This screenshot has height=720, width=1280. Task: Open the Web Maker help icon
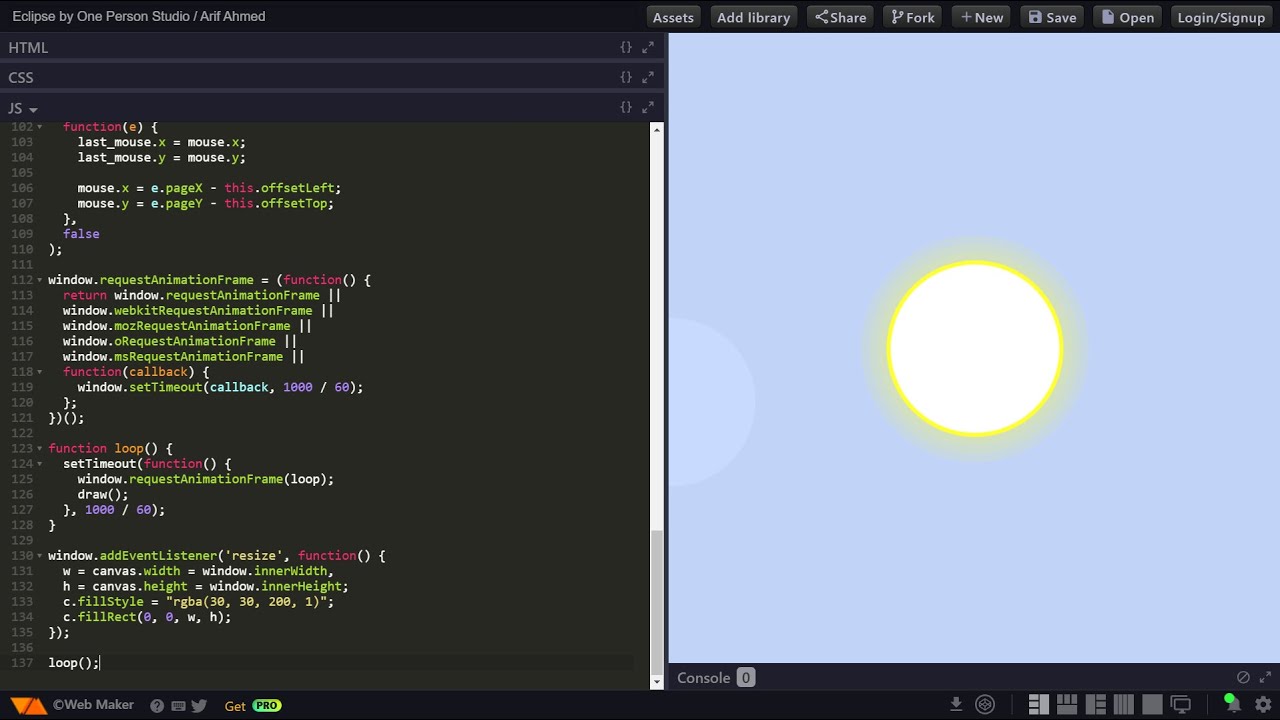[157, 706]
